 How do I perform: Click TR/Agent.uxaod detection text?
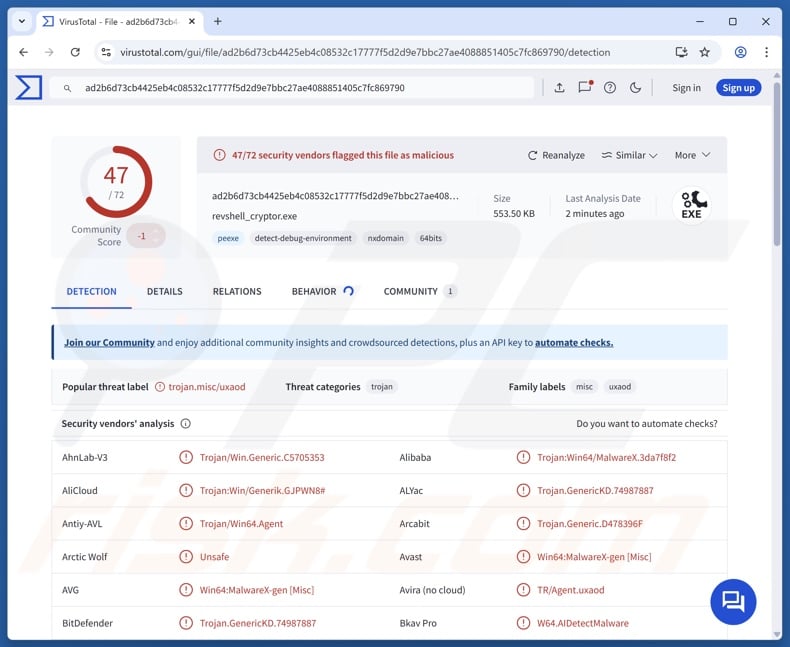[570, 590]
